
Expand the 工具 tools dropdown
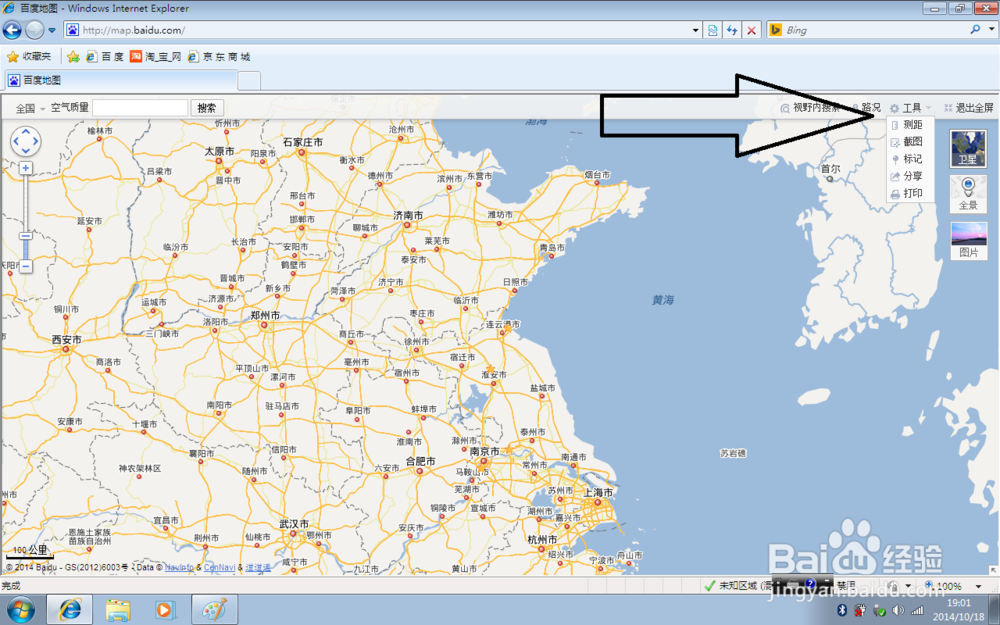pyautogui.click(x=911, y=108)
